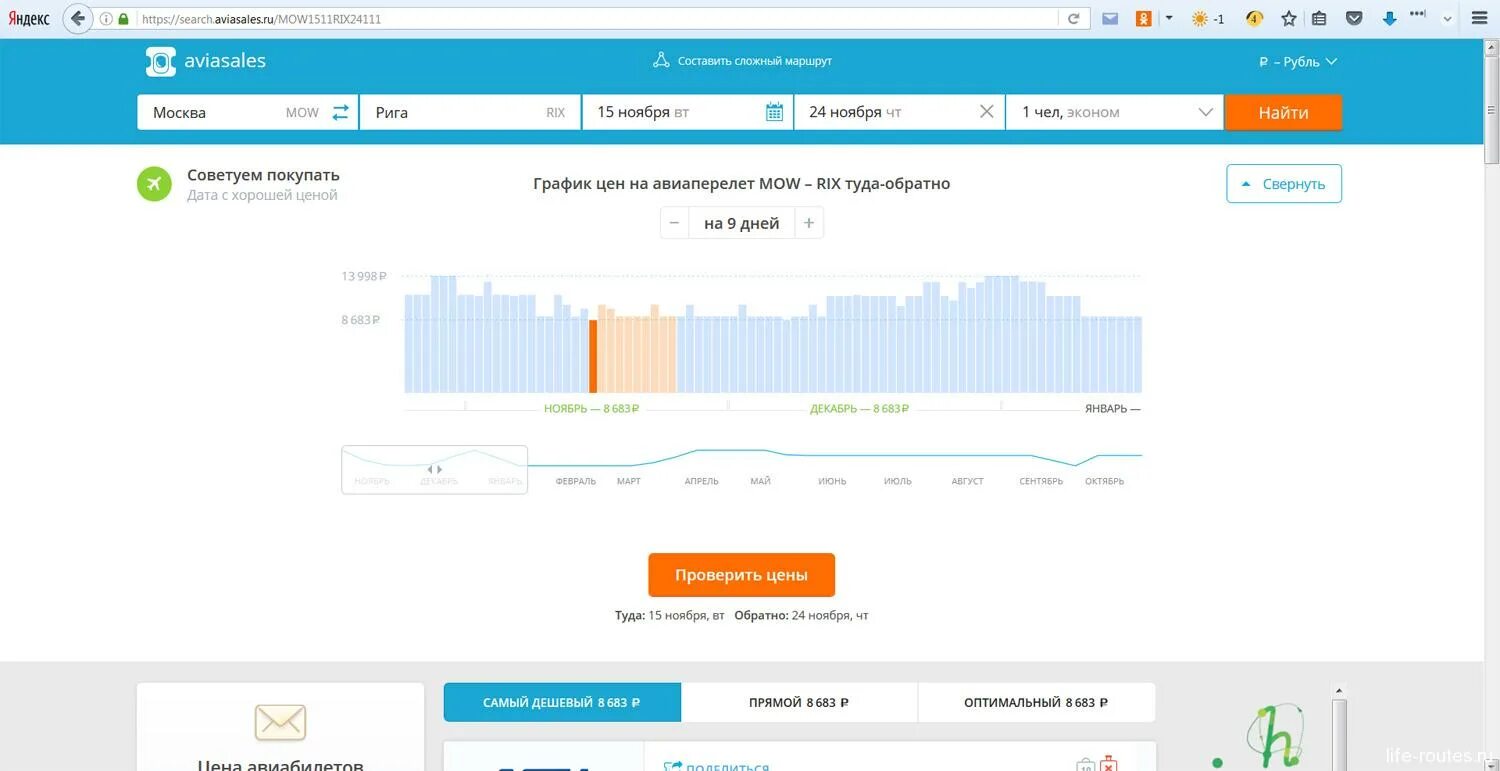Click the ДЕКАБРЬ — 8 683 ₽ label
This screenshot has width=1500, height=771.
(x=859, y=409)
